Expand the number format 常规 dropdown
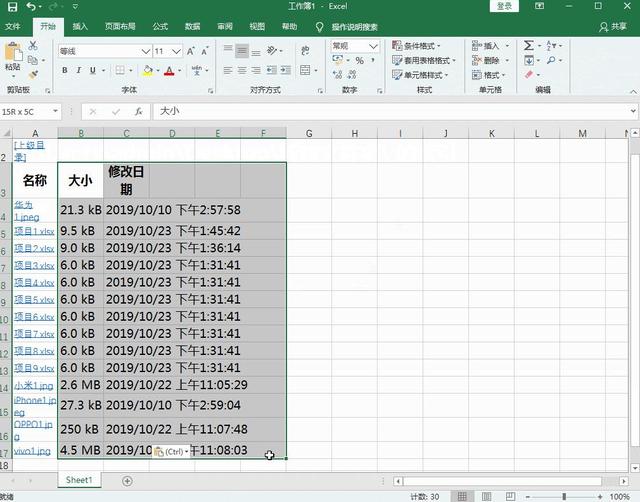This screenshot has width=640, height=502. pos(375,46)
